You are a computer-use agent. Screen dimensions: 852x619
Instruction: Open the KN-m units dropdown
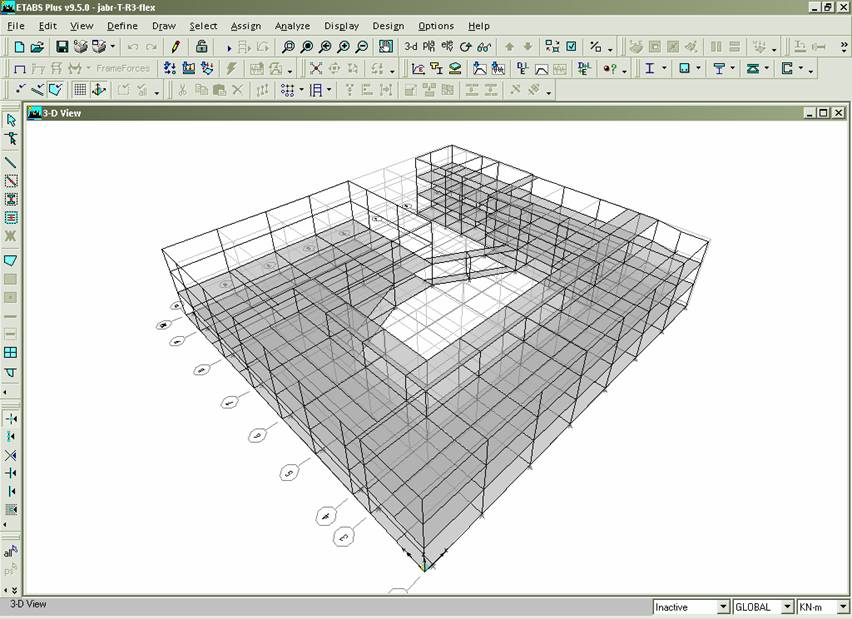point(843,607)
